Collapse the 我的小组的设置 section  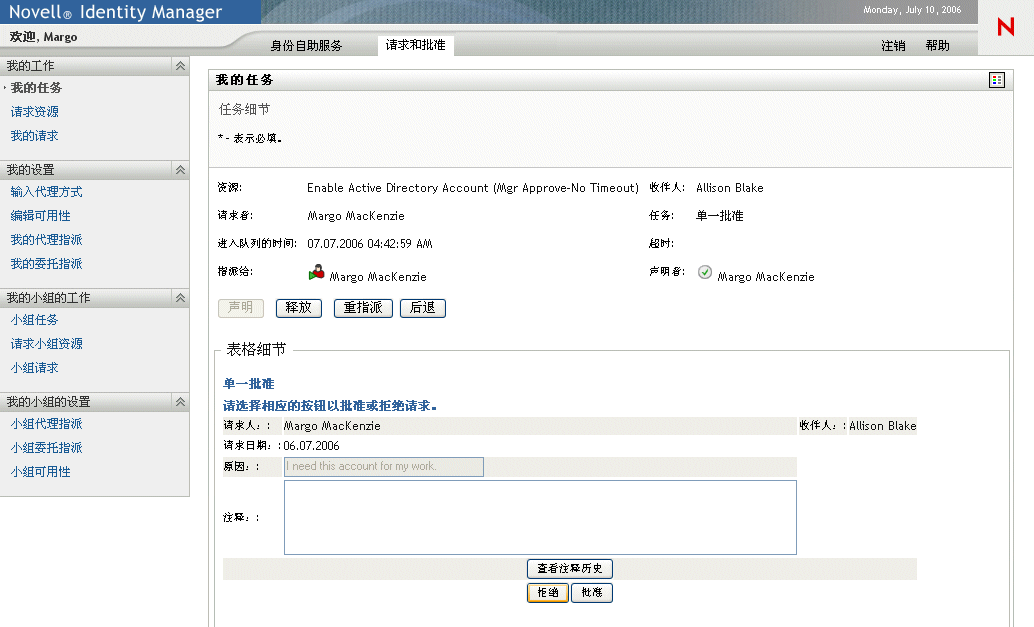point(180,402)
